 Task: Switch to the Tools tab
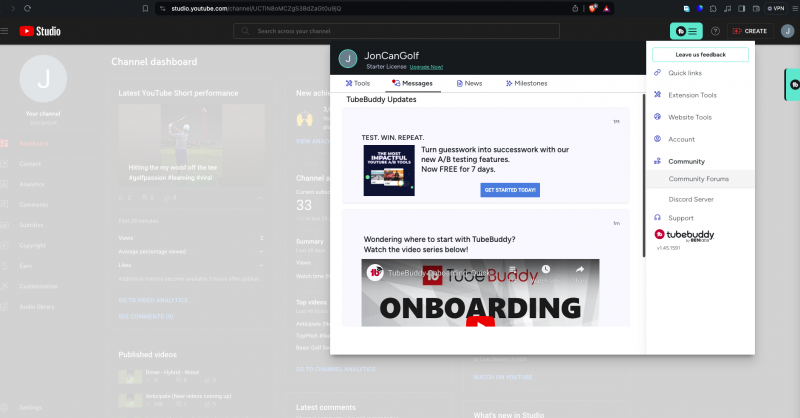pyautogui.click(x=357, y=83)
